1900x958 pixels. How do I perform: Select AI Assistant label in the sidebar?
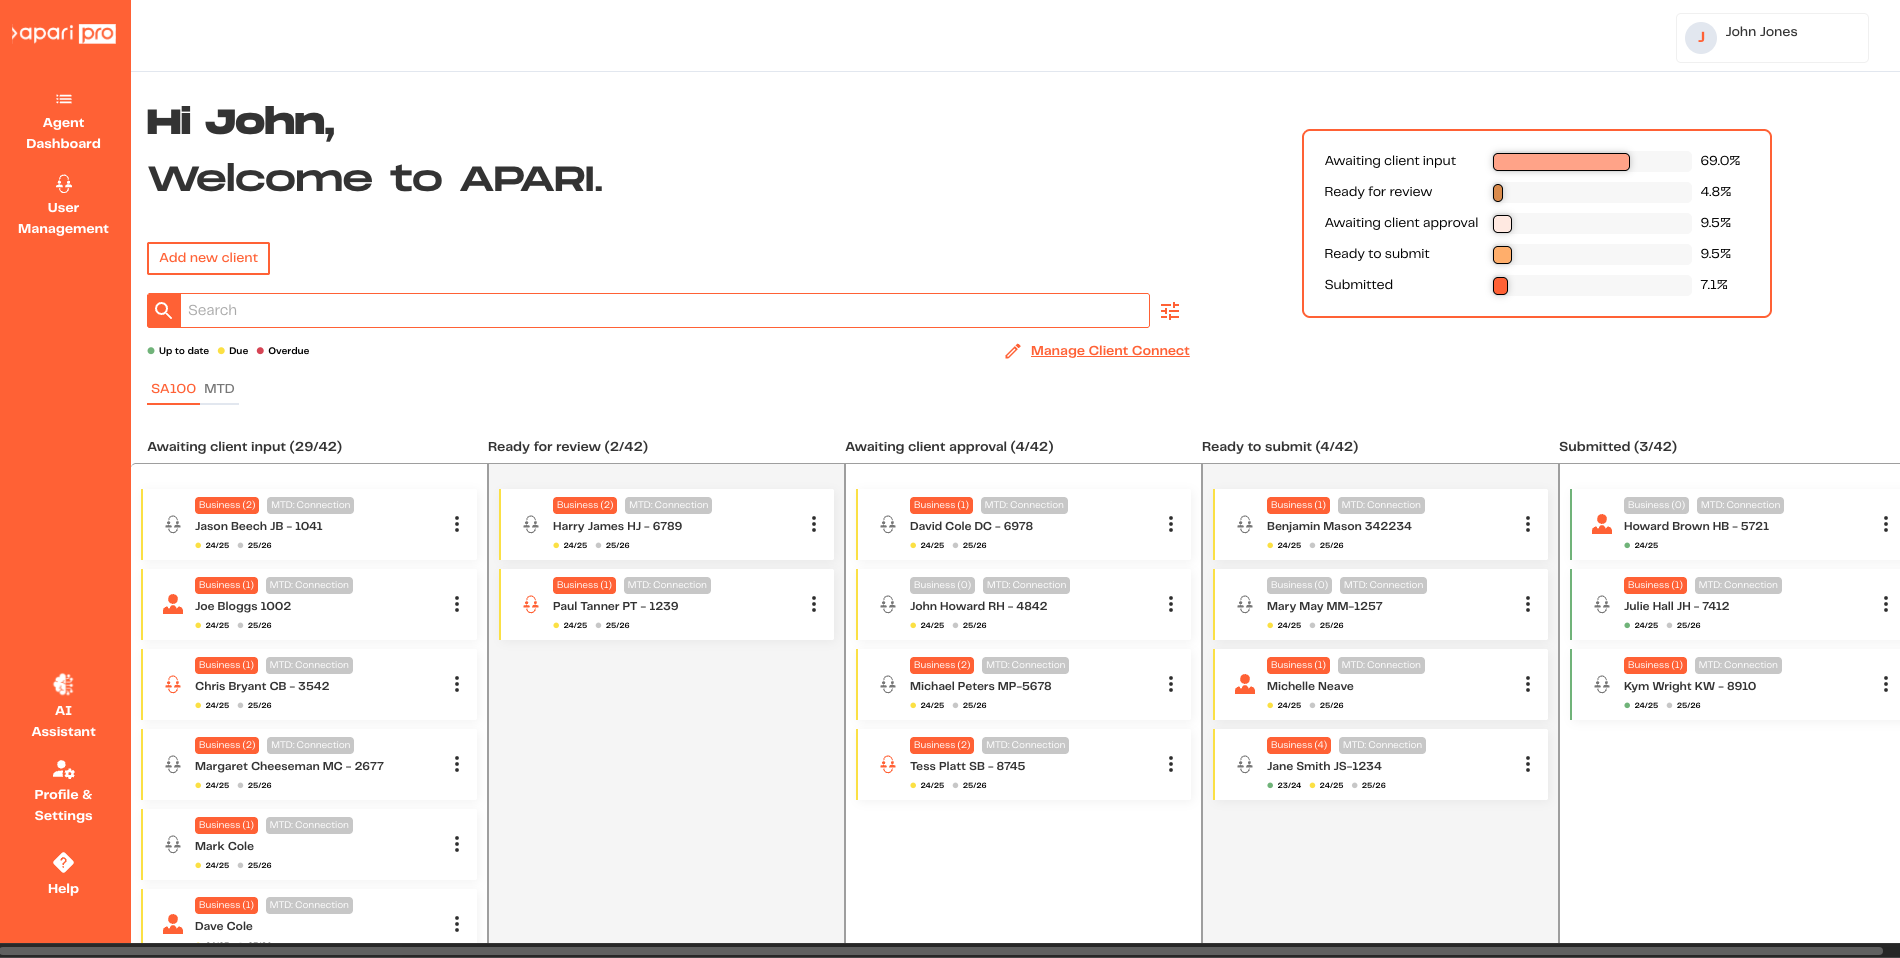(64, 721)
